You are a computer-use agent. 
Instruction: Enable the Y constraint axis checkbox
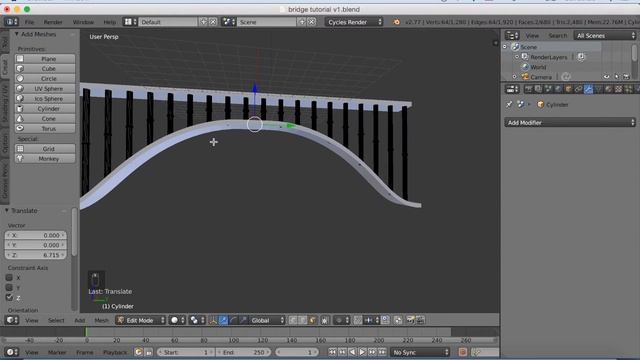tap(9, 287)
